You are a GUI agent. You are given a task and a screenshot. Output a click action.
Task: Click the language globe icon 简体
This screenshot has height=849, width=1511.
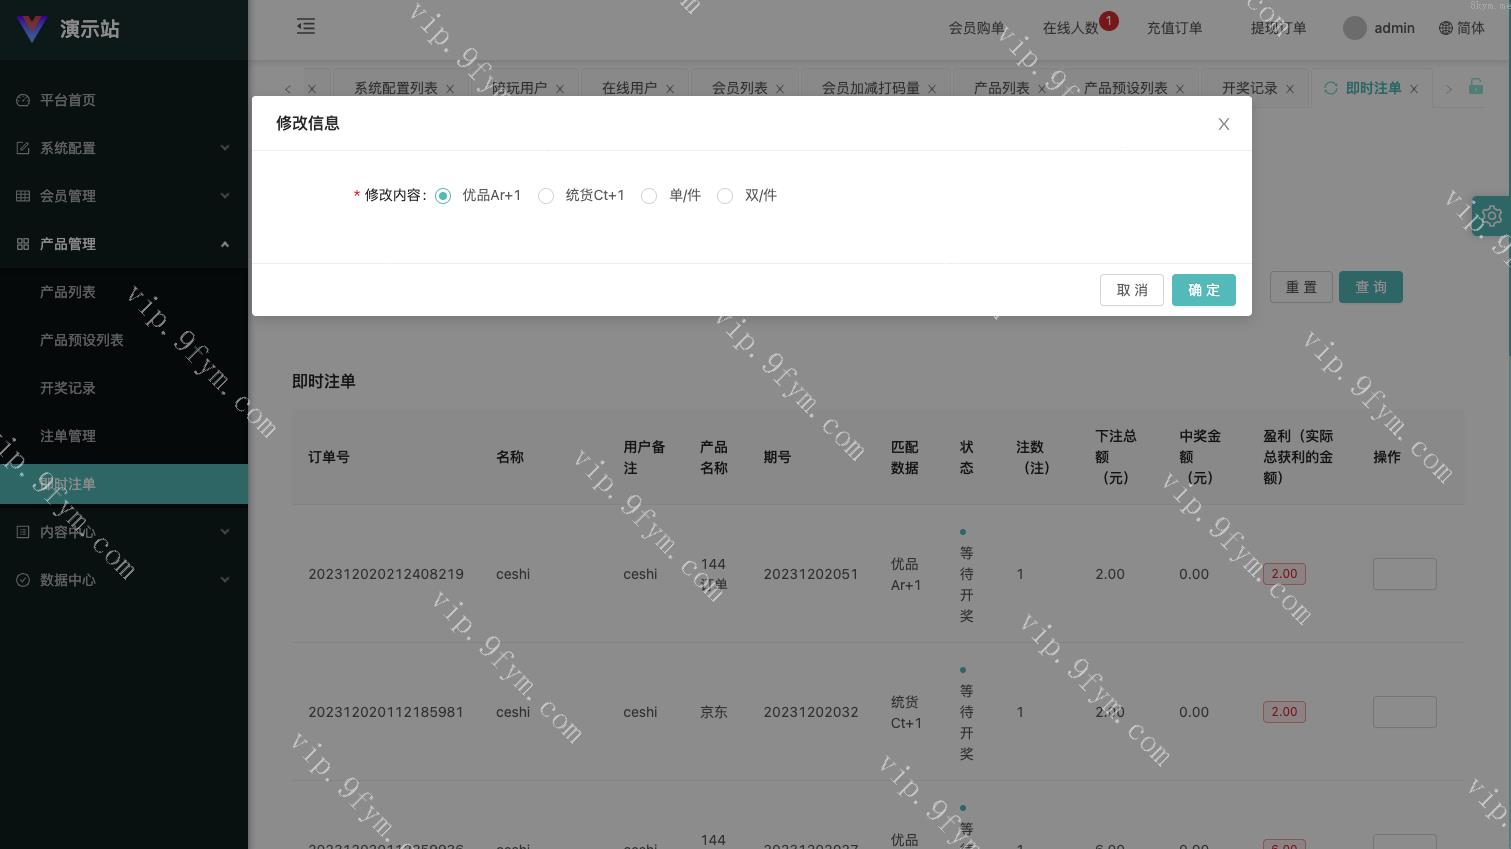[1446, 28]
